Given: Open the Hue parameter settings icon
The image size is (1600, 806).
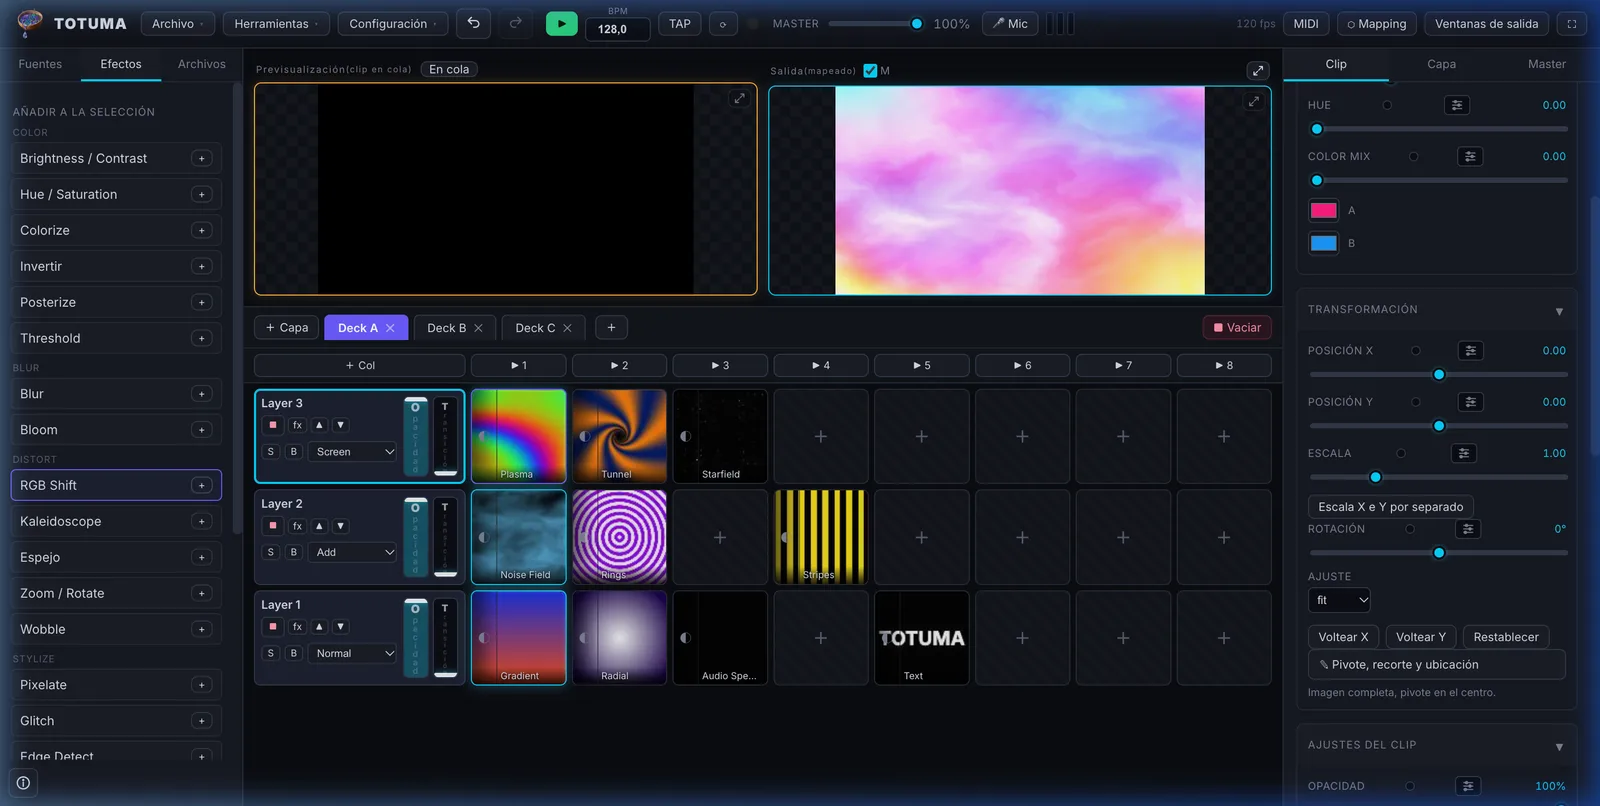Looking at the screenshot, I should [x=1457, y=105].
